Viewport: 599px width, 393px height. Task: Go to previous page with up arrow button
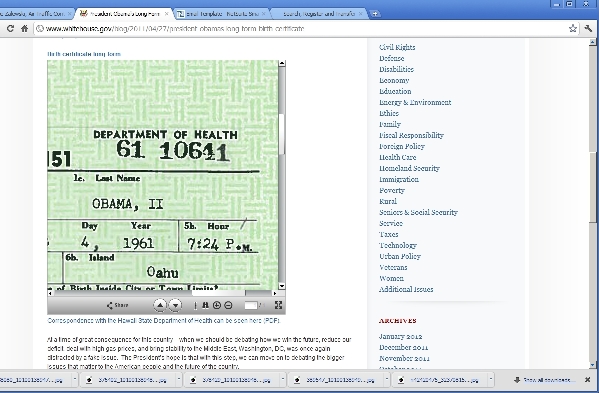[x=160, y=305]
